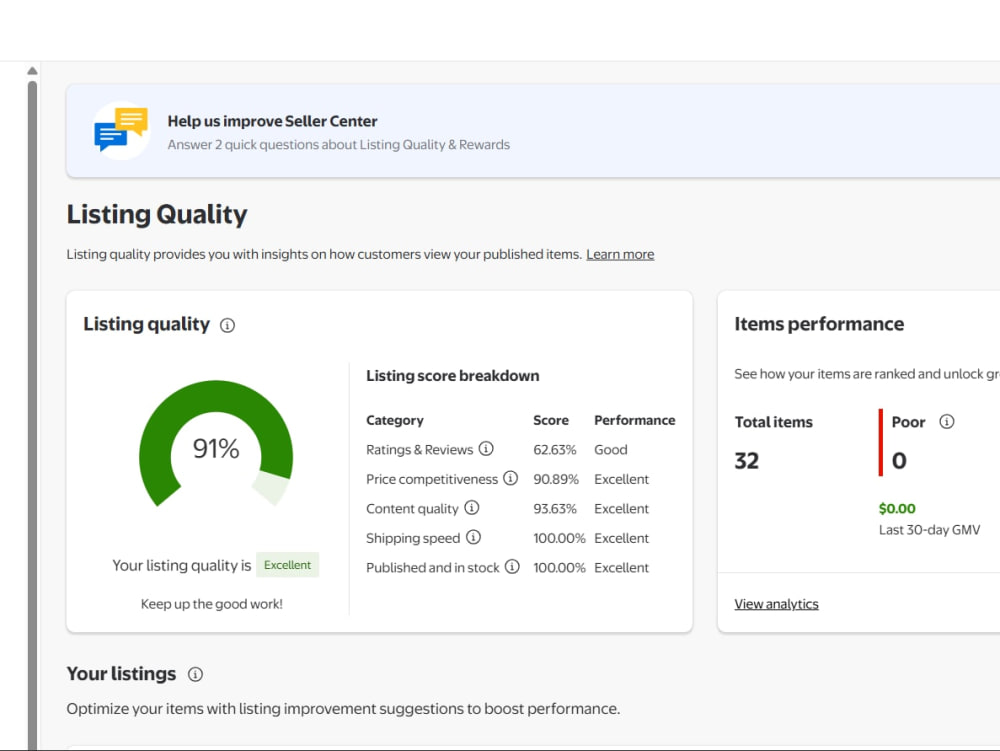The image size is (1000, 751).
Task: Select the 62.63% score value
Action: pyautogui.click(x=554, y=449)
